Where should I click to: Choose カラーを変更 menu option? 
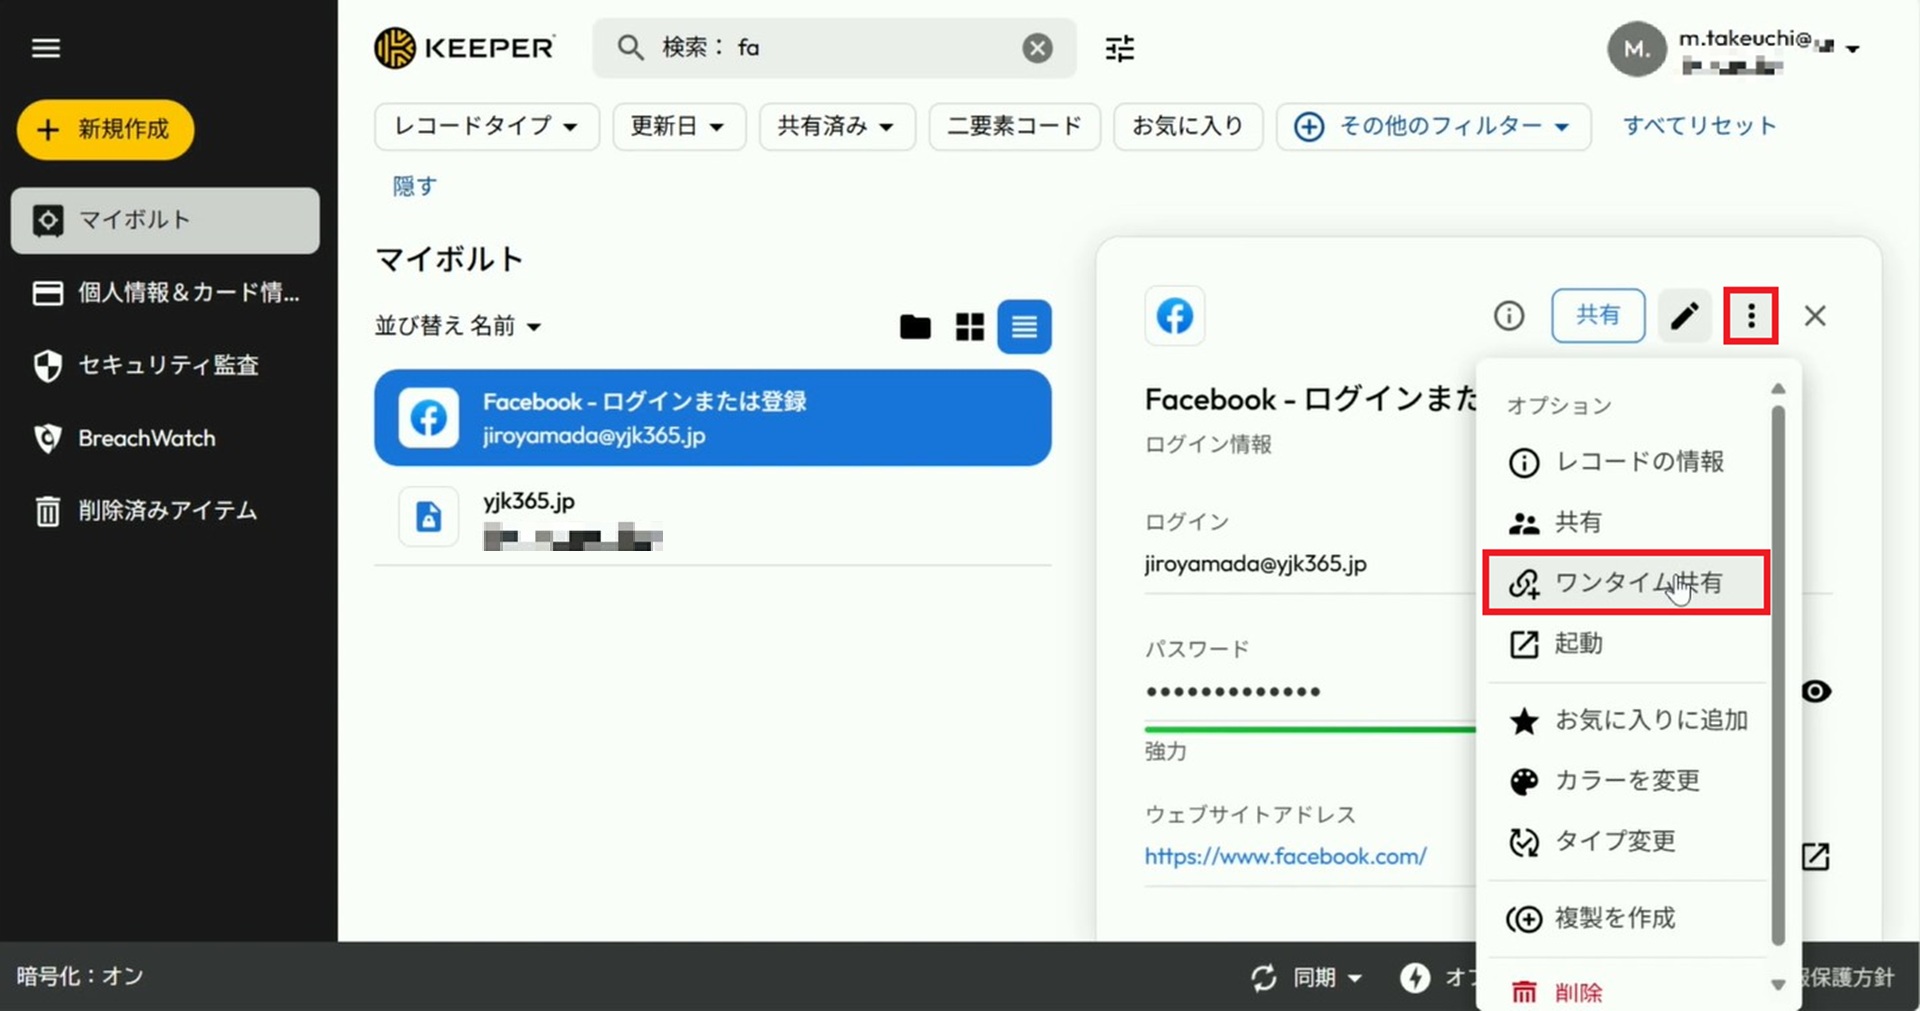pyautogui.click(x=1626, y=781)
